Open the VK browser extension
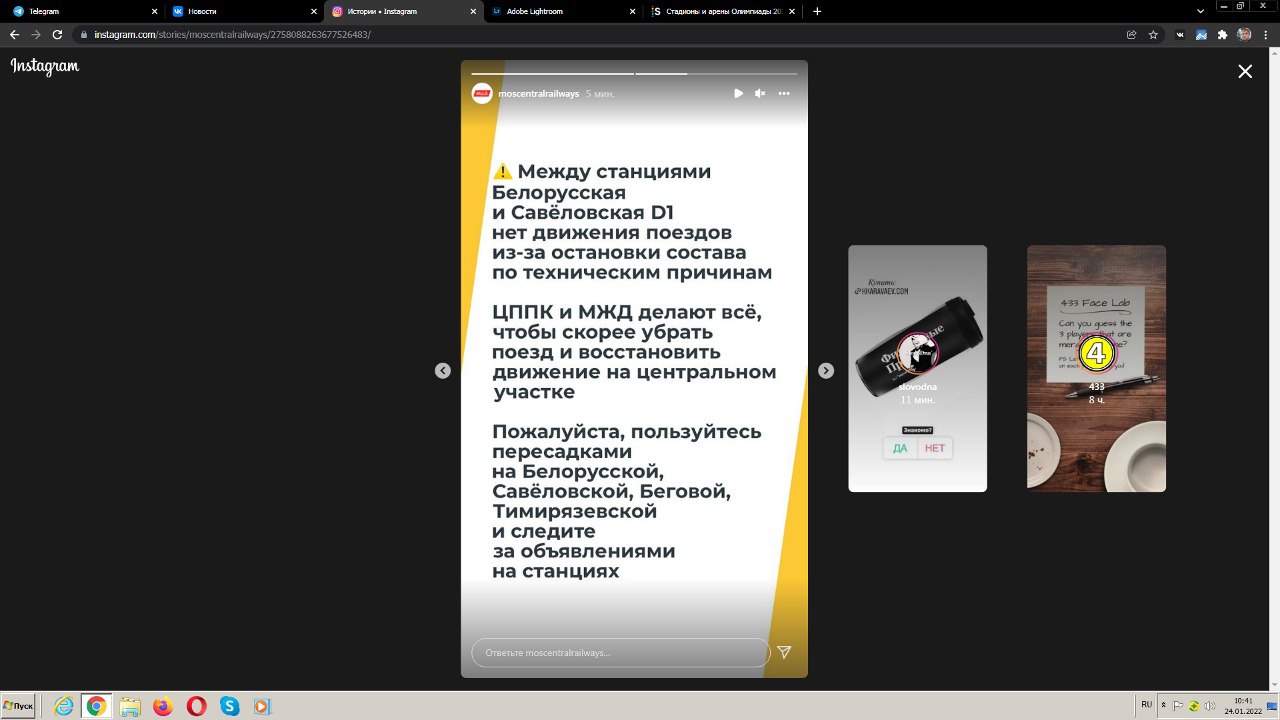The height and width of the screenshot is (720, 1280). click(1181, 34)
